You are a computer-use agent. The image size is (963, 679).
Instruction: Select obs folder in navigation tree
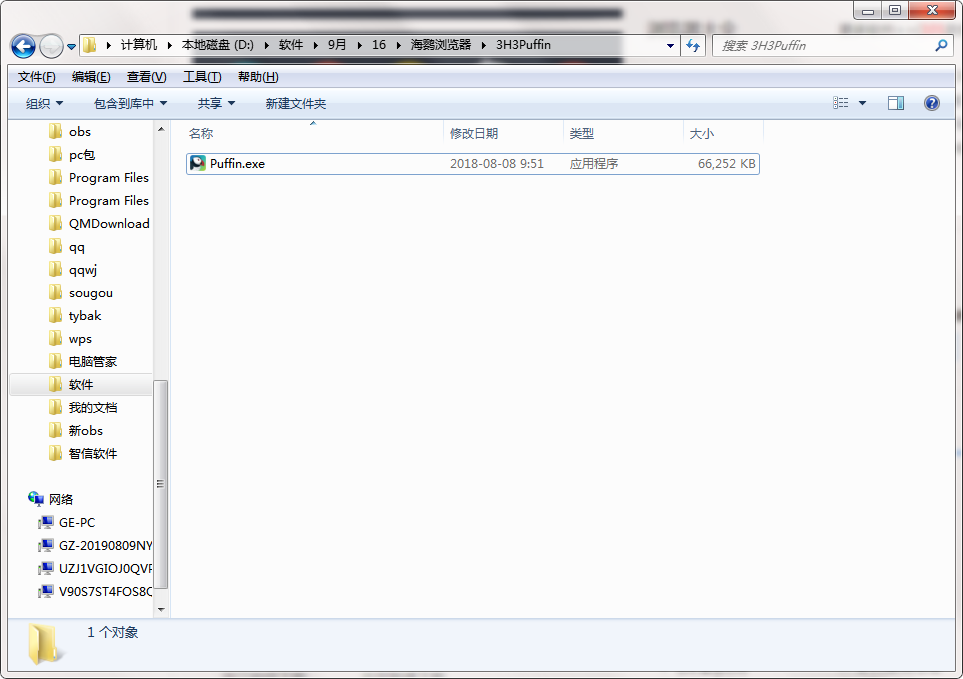point(80,132)
